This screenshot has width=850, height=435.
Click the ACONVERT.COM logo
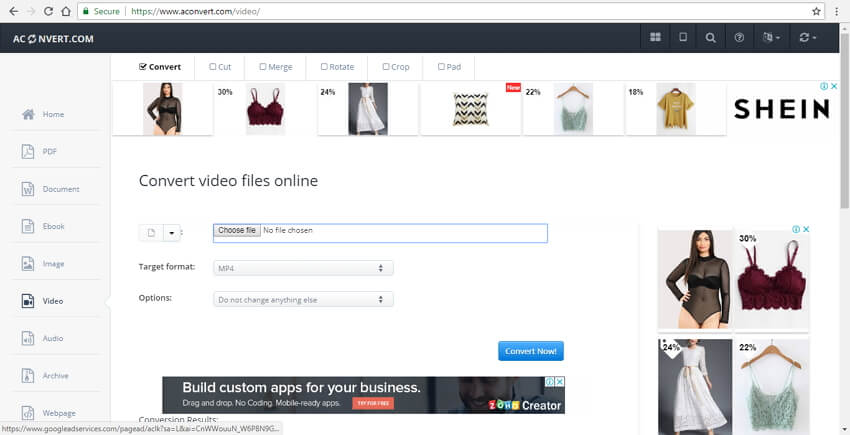[53, 39]
